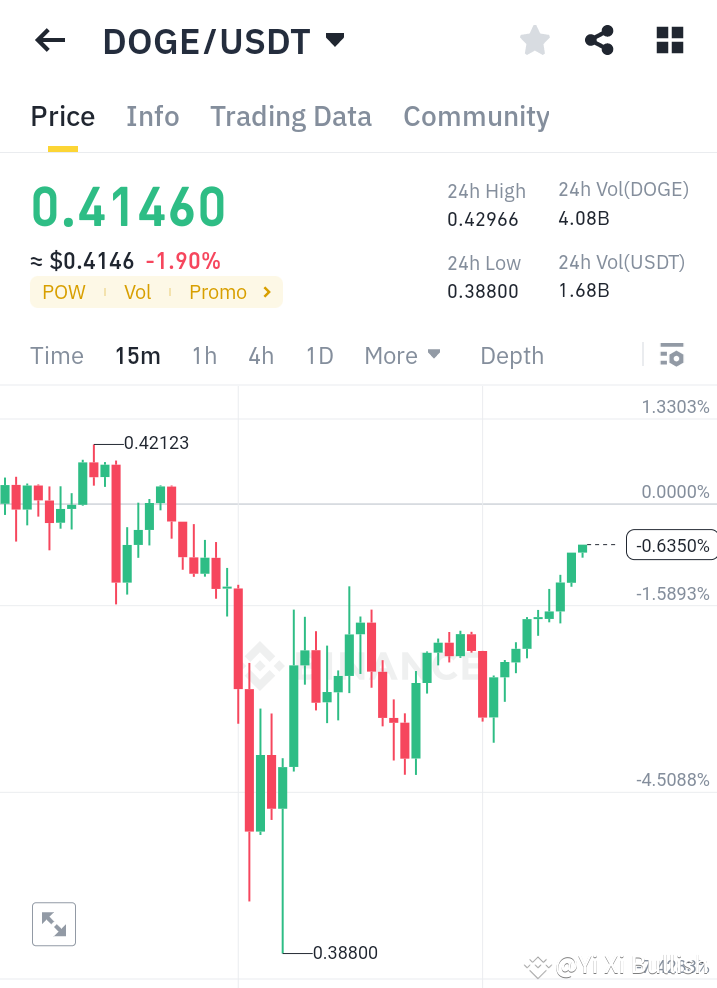Image resolution: width=717 pixels, height=988 pixels.
Task: Expand the chart to fullscreen
Action: click(53, 923)
